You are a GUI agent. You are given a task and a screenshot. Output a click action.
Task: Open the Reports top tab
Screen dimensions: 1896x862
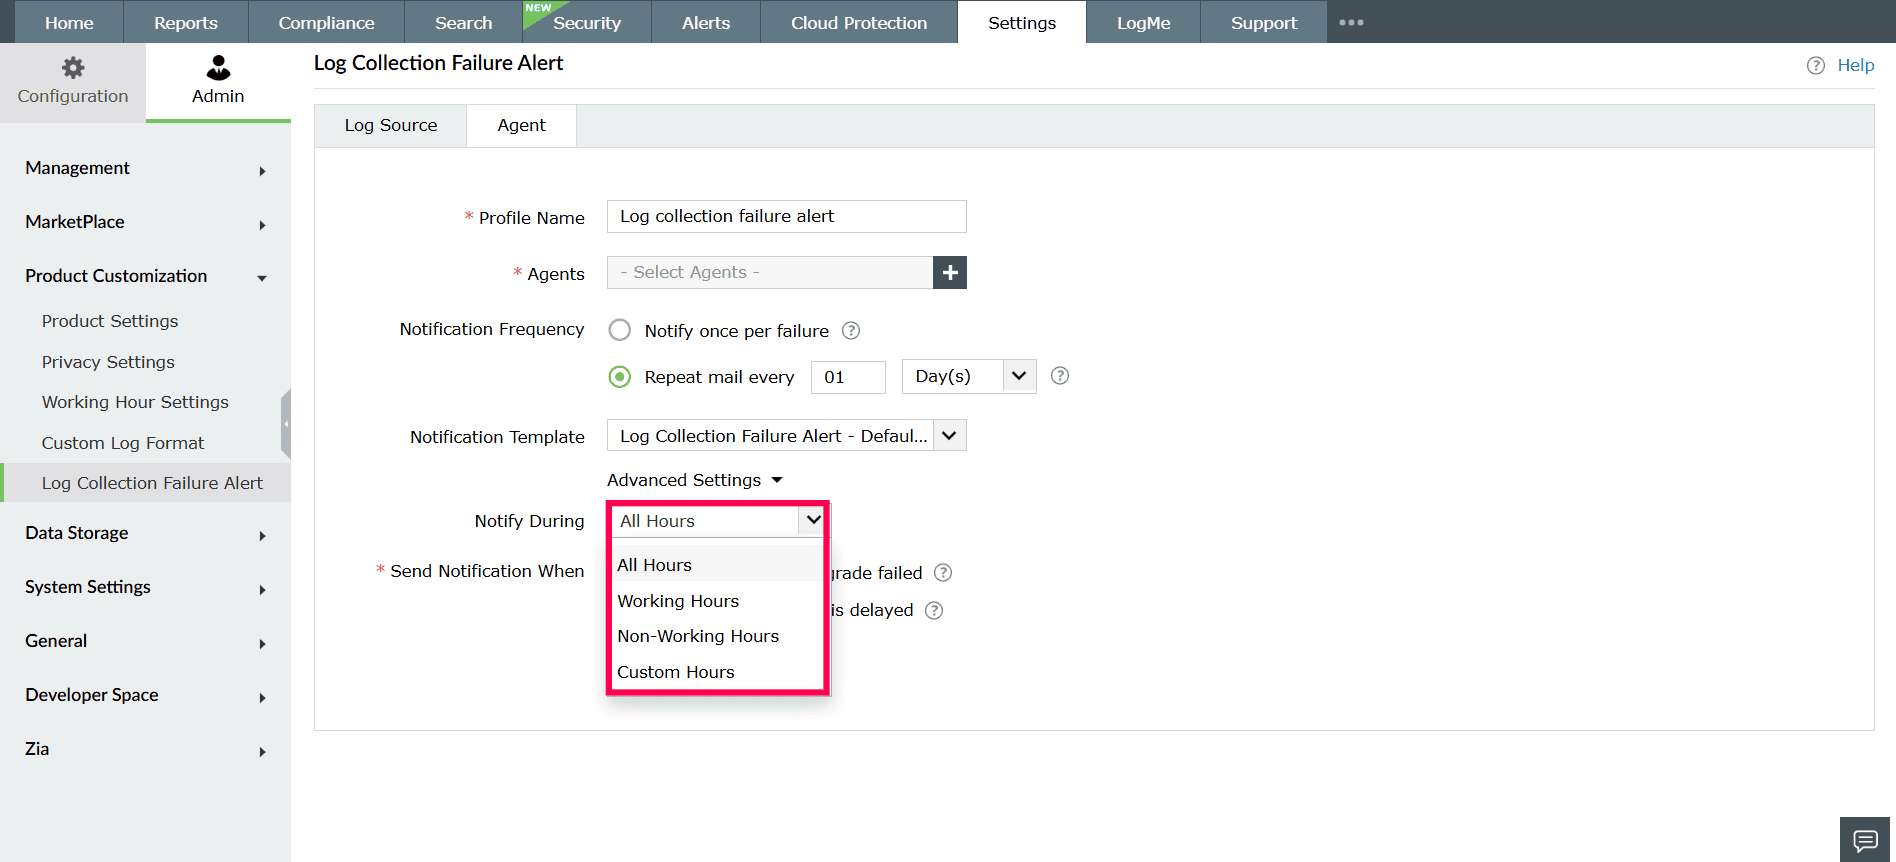[x=186, y=22]
